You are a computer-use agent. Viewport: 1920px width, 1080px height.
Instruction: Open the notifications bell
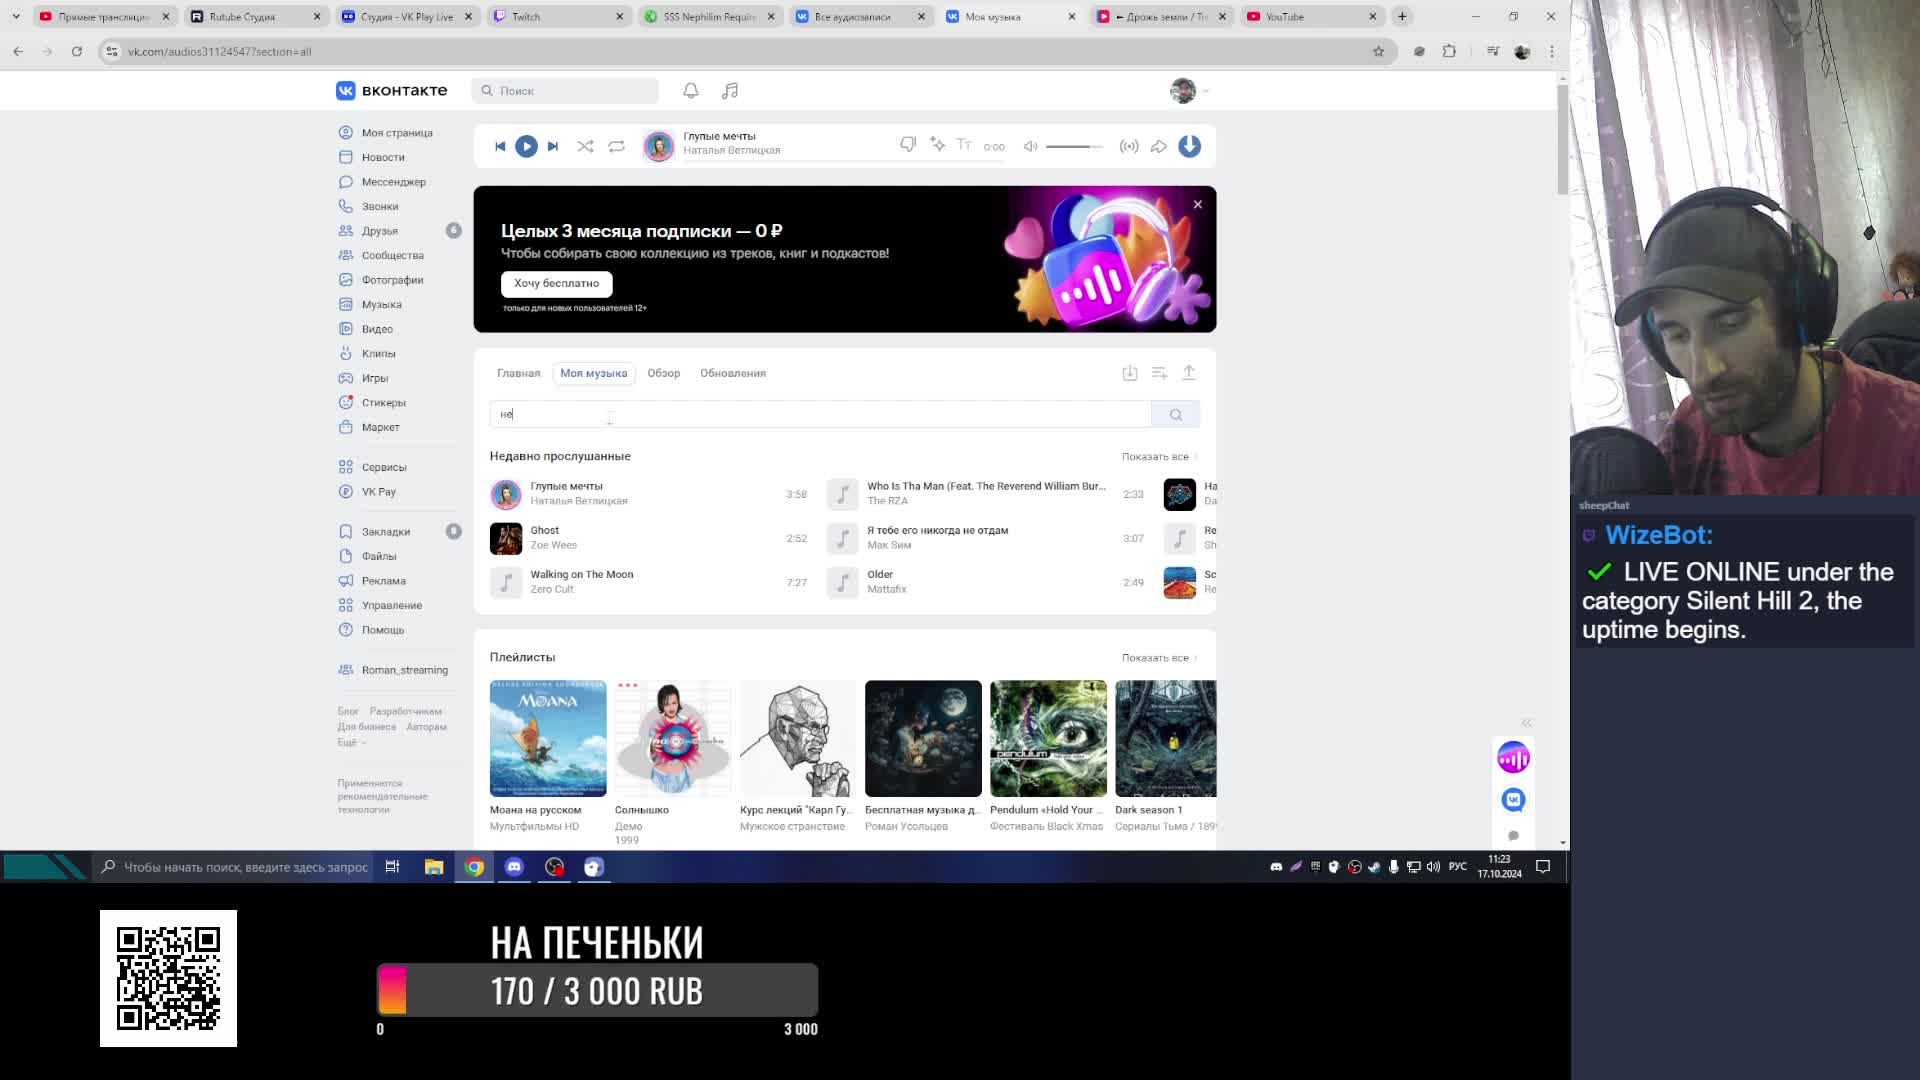[691, 91]
